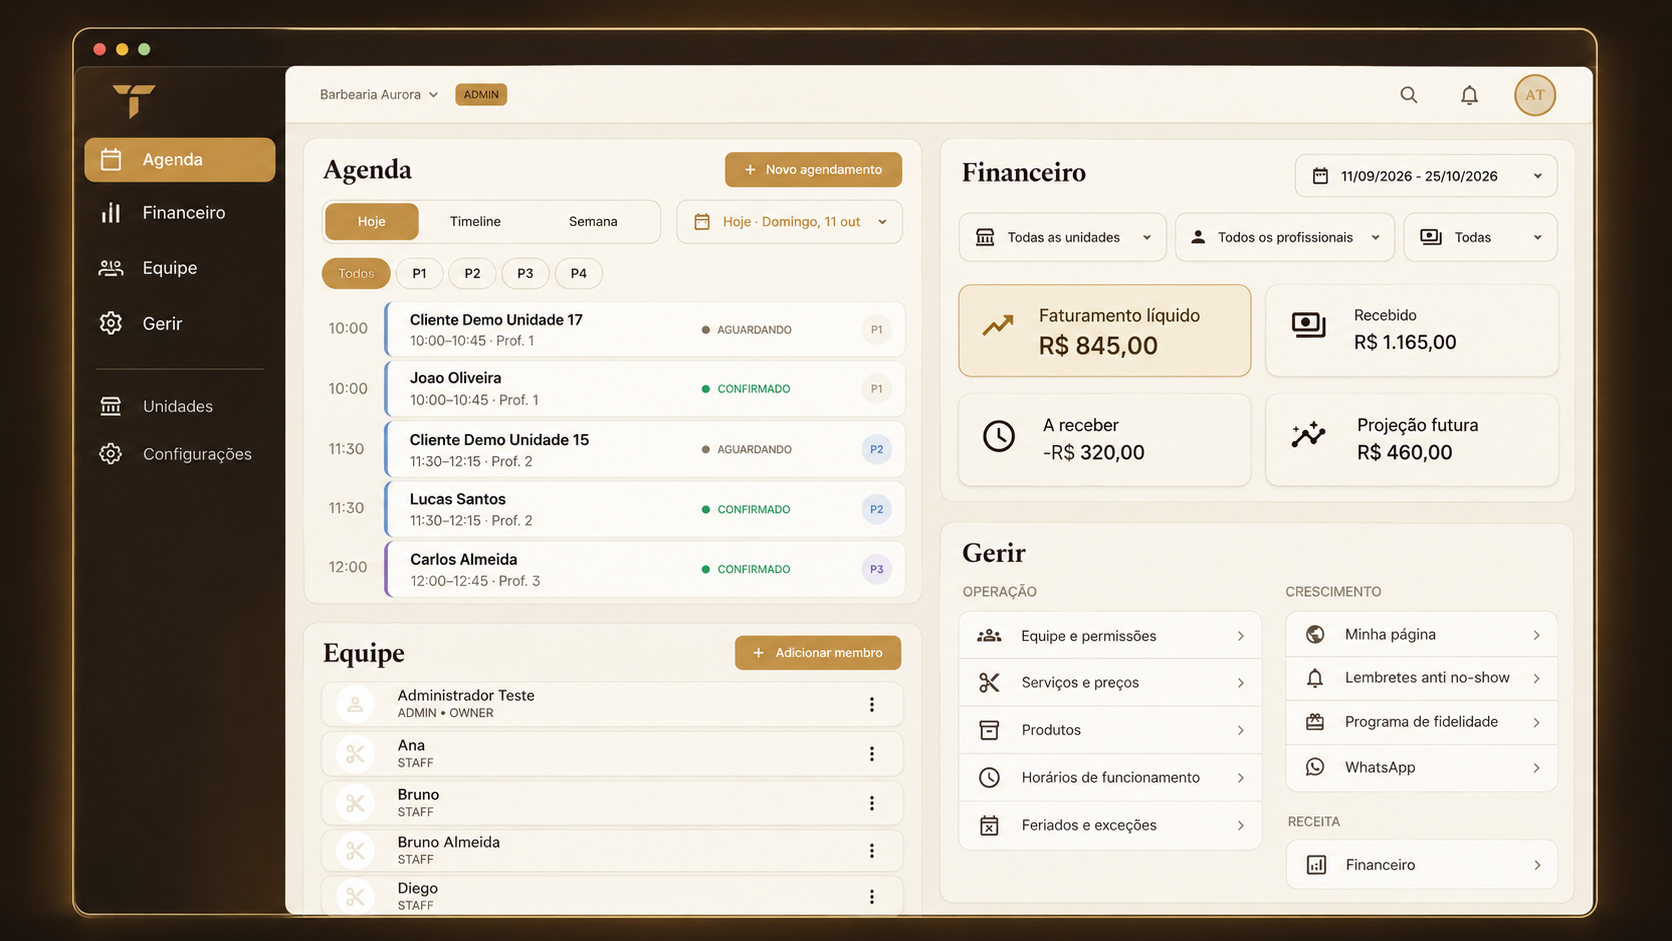Open kebab menu for Bruno Almeida
Image resolution: width=1672 pixels, height=941 pixels.
[x=872, y=850]
